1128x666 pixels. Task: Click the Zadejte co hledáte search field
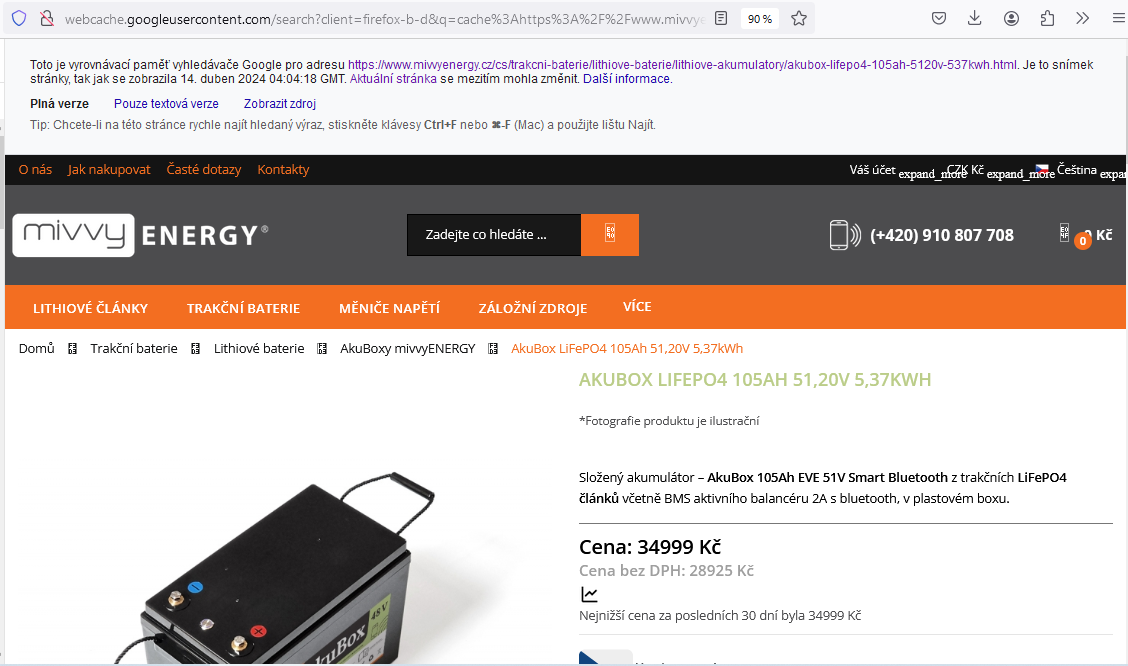tap(494, 234)
